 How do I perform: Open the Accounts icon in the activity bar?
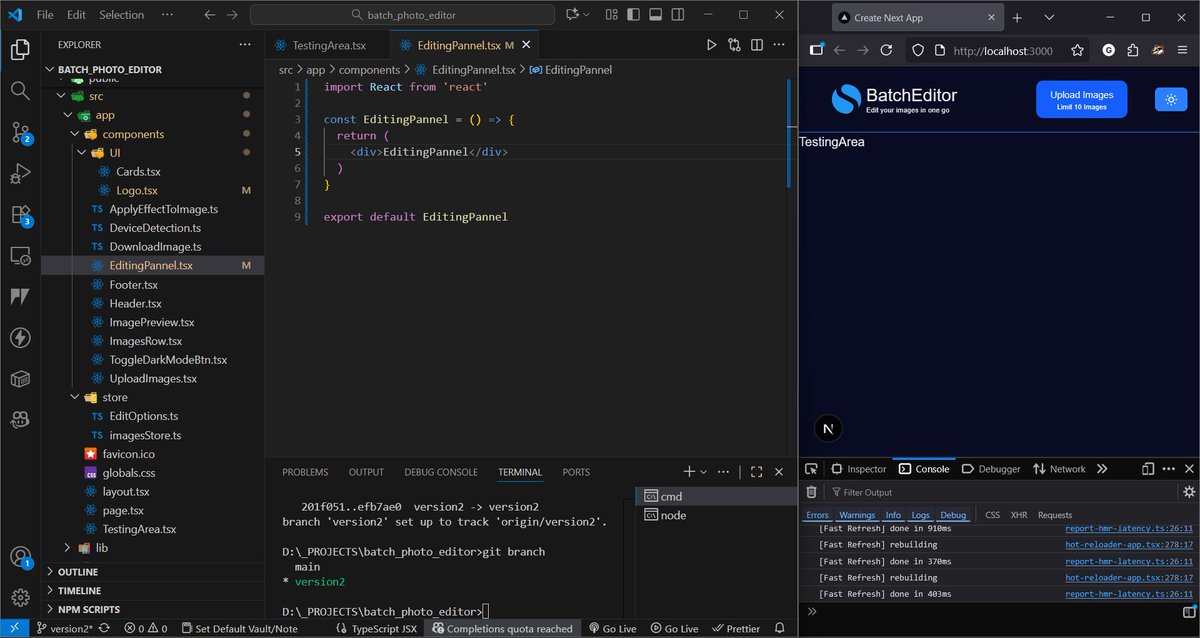tap(20, 557)
